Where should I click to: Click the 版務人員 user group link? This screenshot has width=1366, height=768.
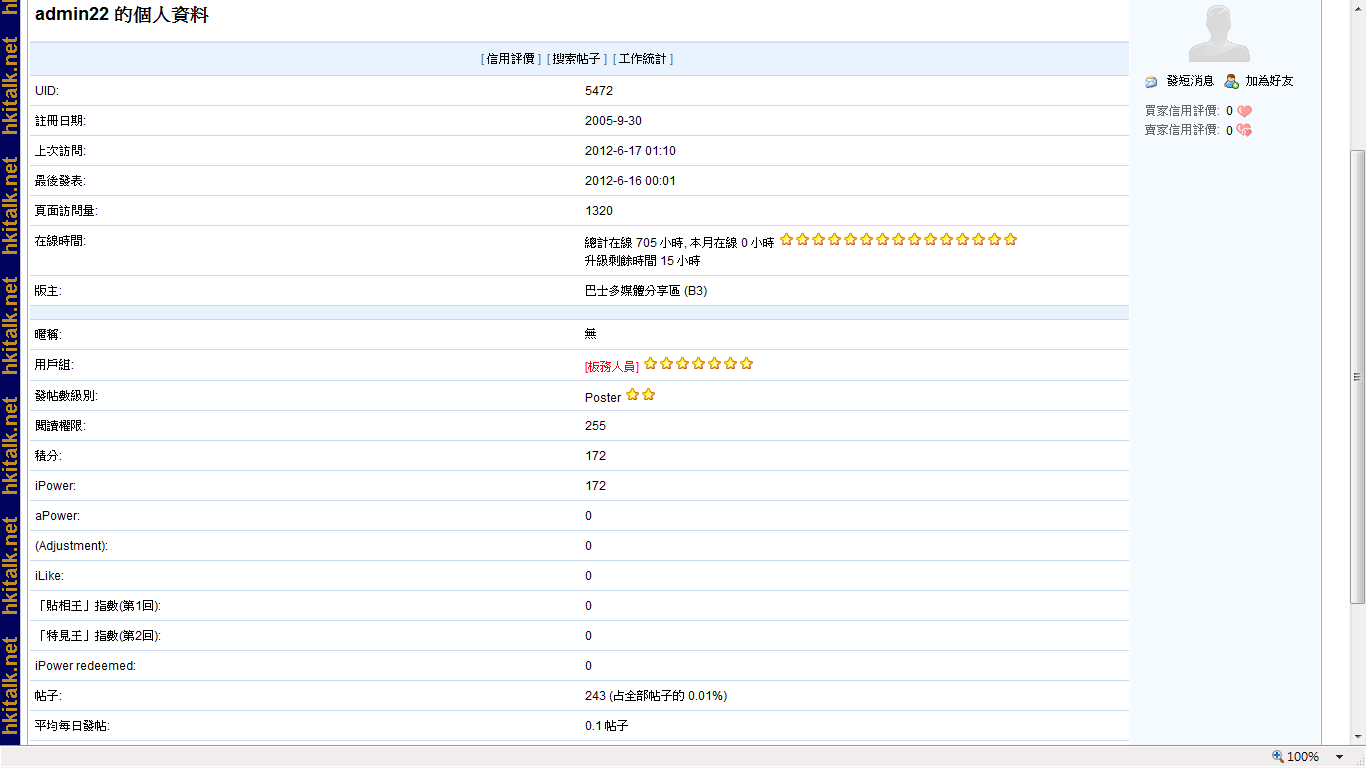[612, 367]
